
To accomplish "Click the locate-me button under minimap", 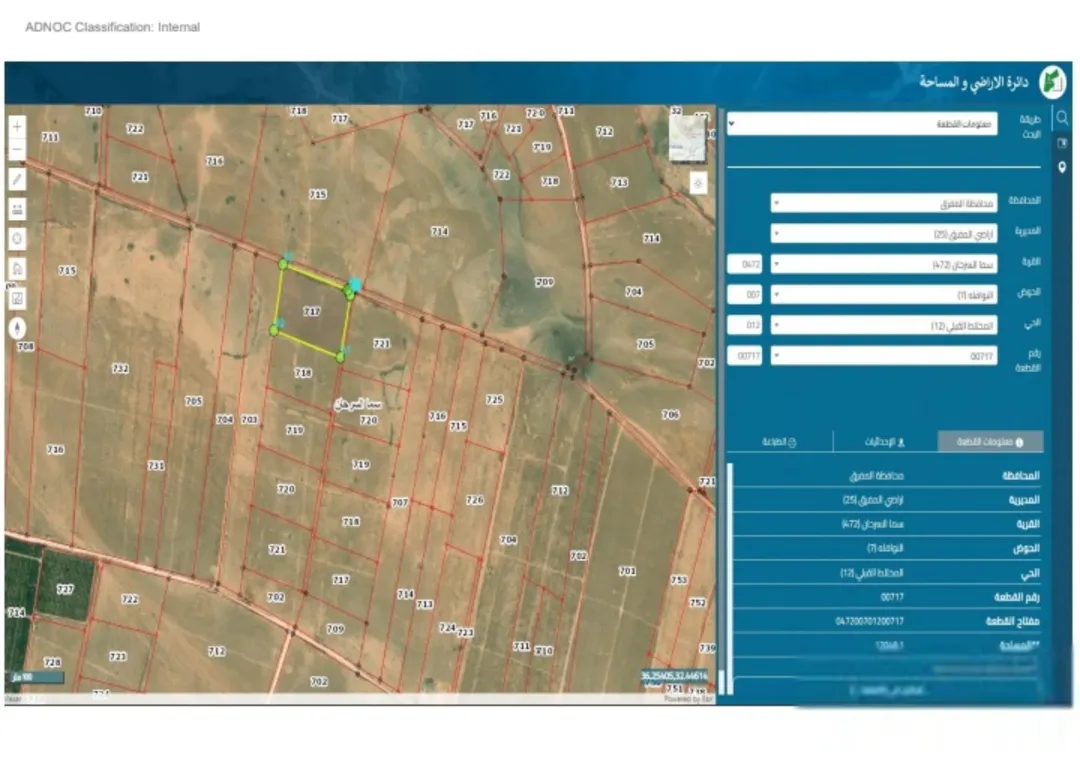I will [x=698, y=183].
